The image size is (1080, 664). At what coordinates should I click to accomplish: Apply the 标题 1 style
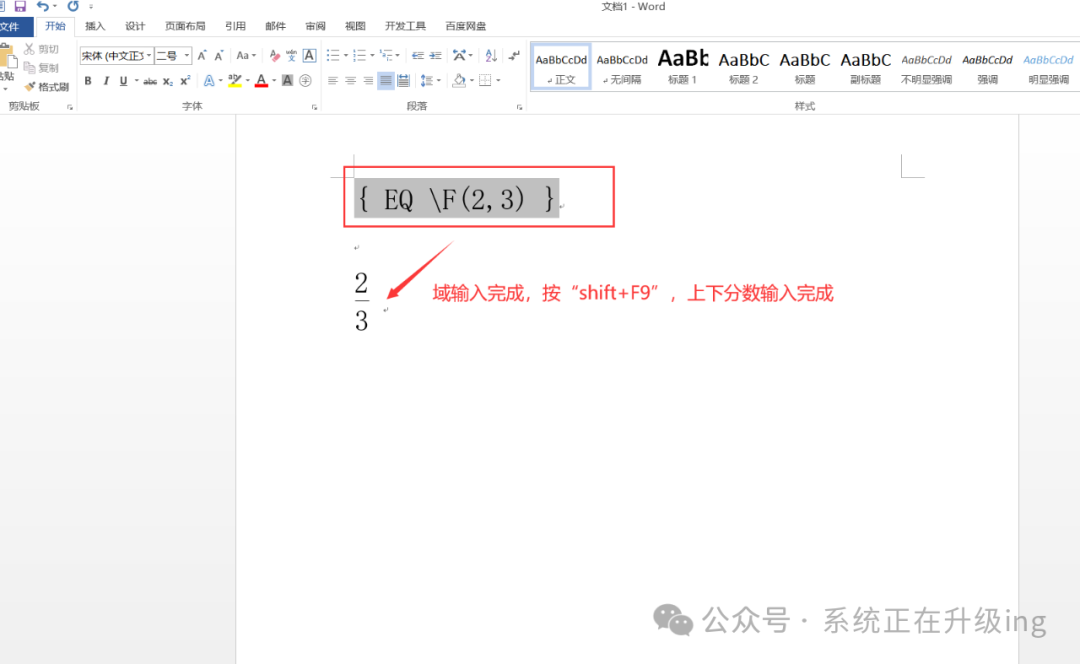click(683, 68)
